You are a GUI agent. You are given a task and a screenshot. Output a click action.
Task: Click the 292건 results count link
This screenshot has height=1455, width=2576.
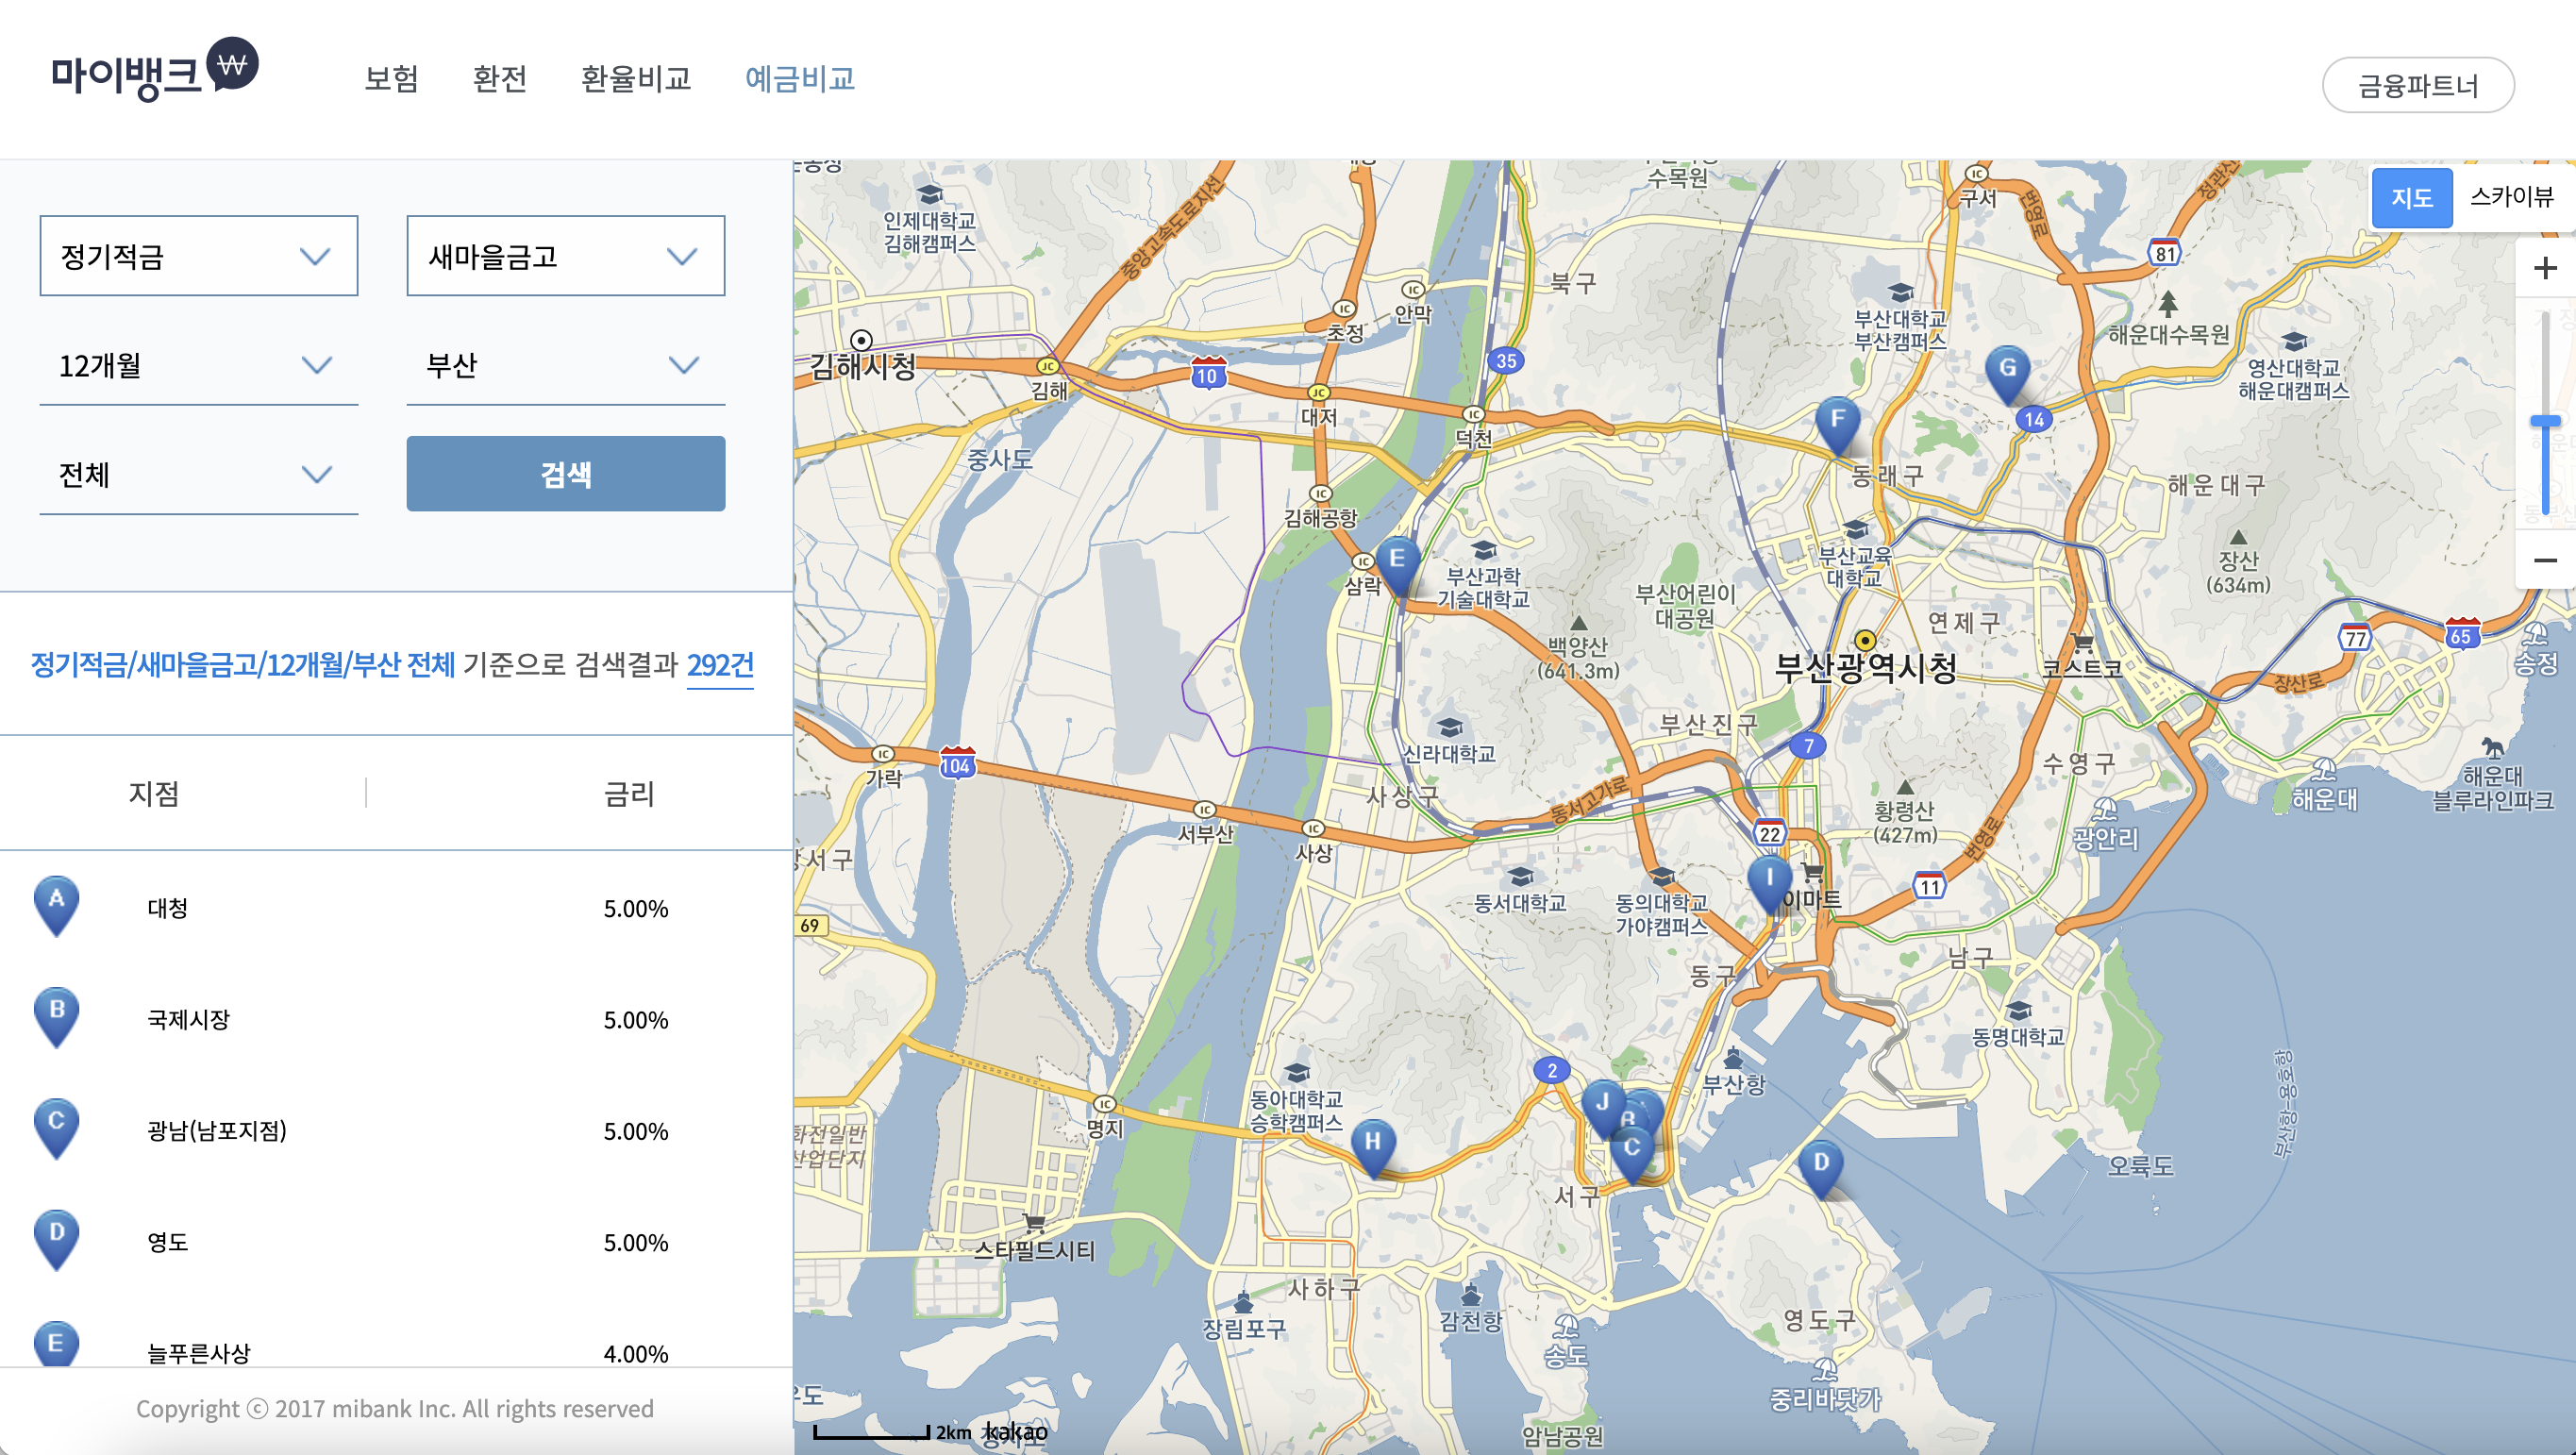point(720,665)
